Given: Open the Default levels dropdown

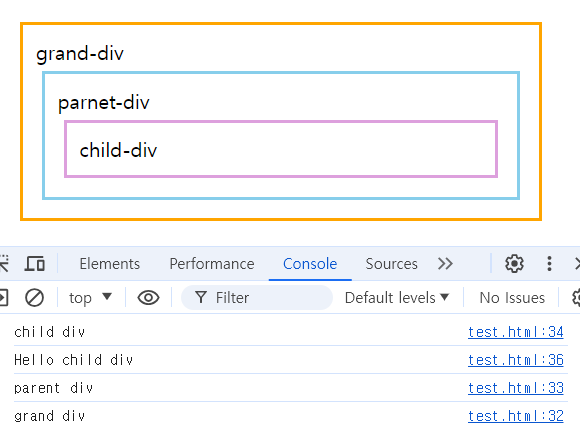Looking at the screenshot, I should coord(397,298).
